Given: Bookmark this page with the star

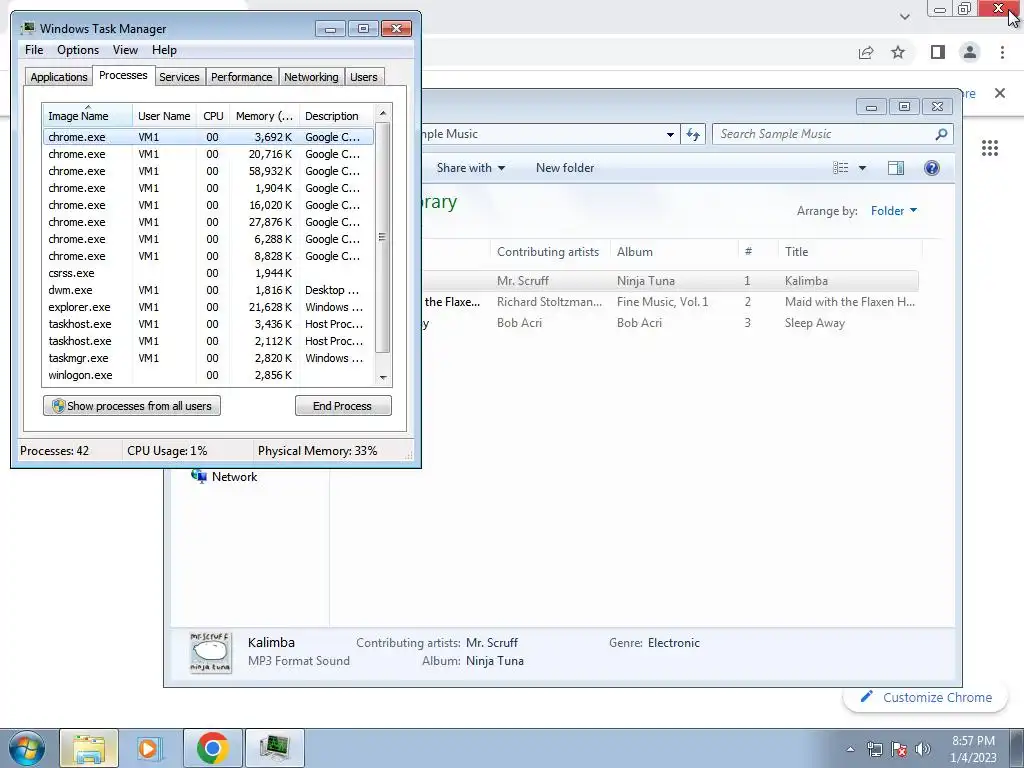Looking at the screenshot, I should coord(898,52).
